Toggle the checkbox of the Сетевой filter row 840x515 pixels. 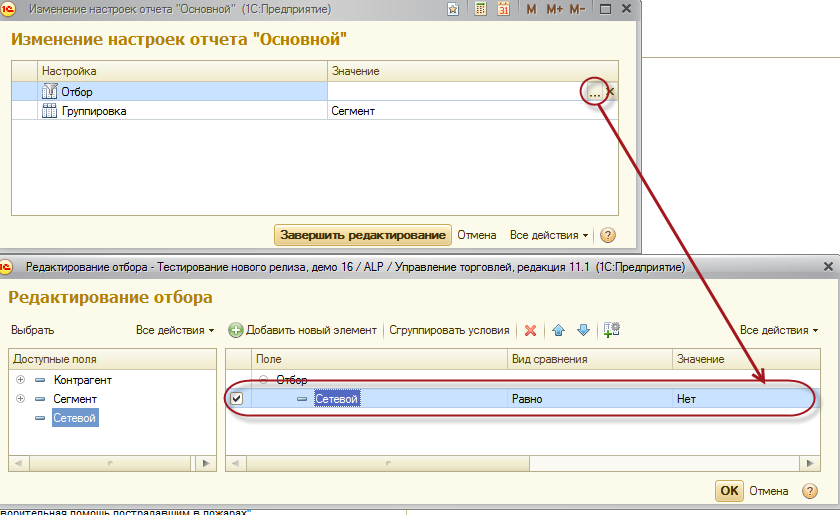point(236,399)
